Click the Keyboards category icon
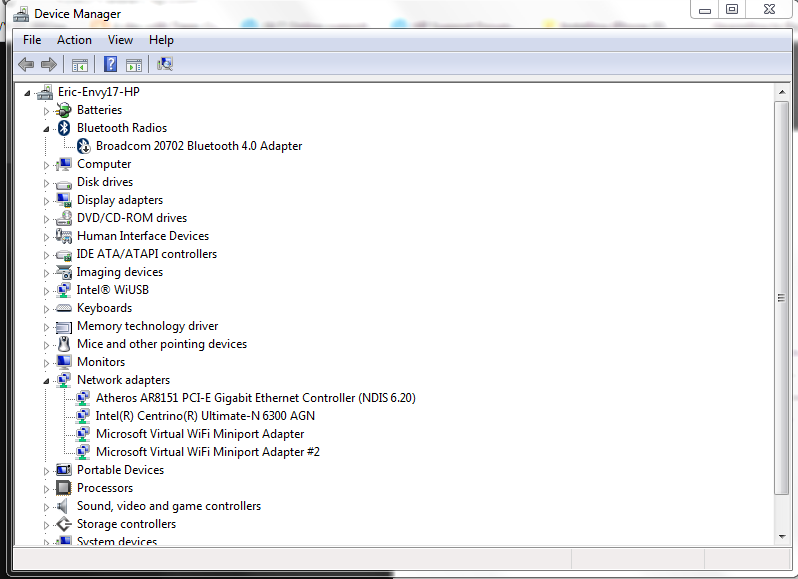The image size is (798, 579). [x=64, y=308]
